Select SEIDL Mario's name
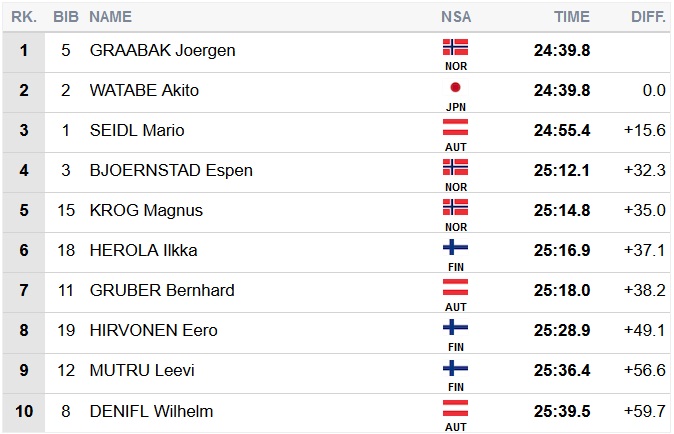This screenshot has height=434, width=674. 137,130
